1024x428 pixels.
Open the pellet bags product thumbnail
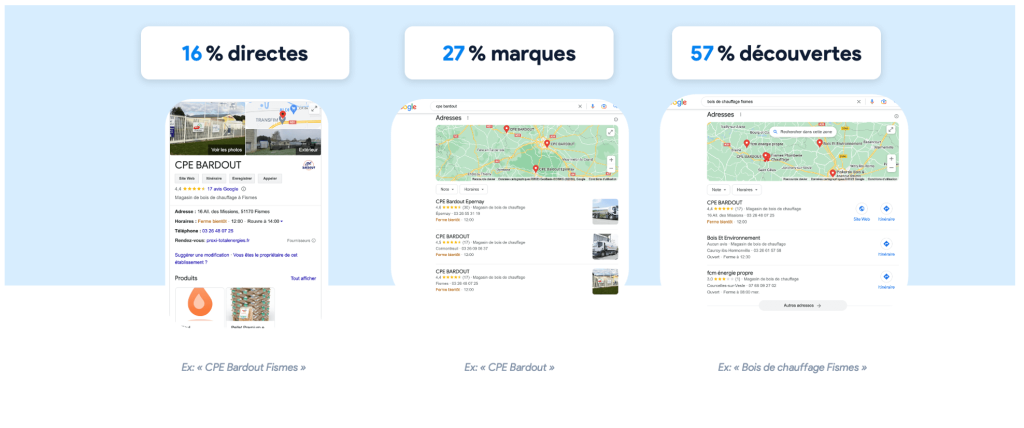pyautogui.click(x=250, y=304)
